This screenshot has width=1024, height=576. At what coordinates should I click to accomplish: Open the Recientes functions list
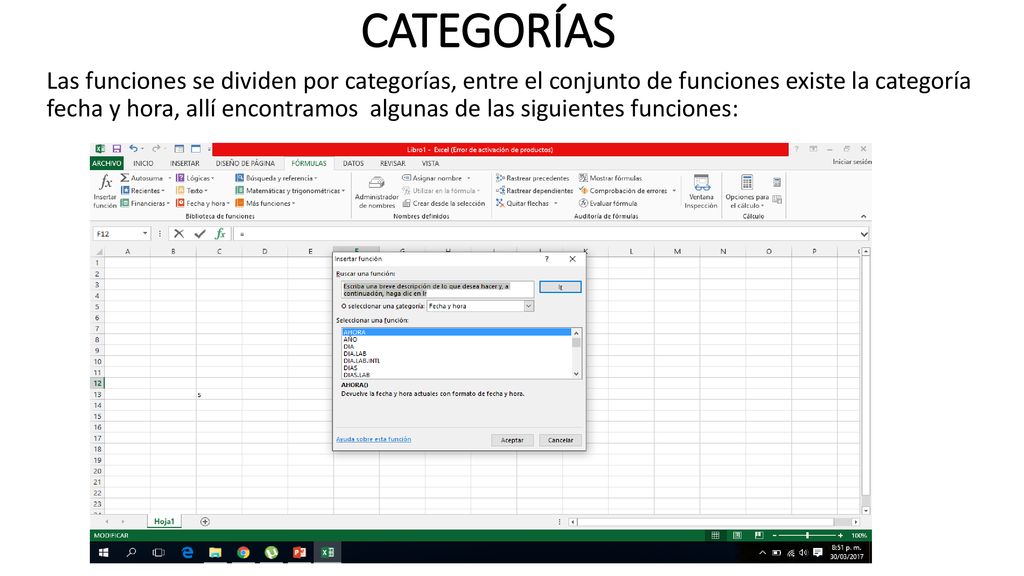click(x=144, y=191)
